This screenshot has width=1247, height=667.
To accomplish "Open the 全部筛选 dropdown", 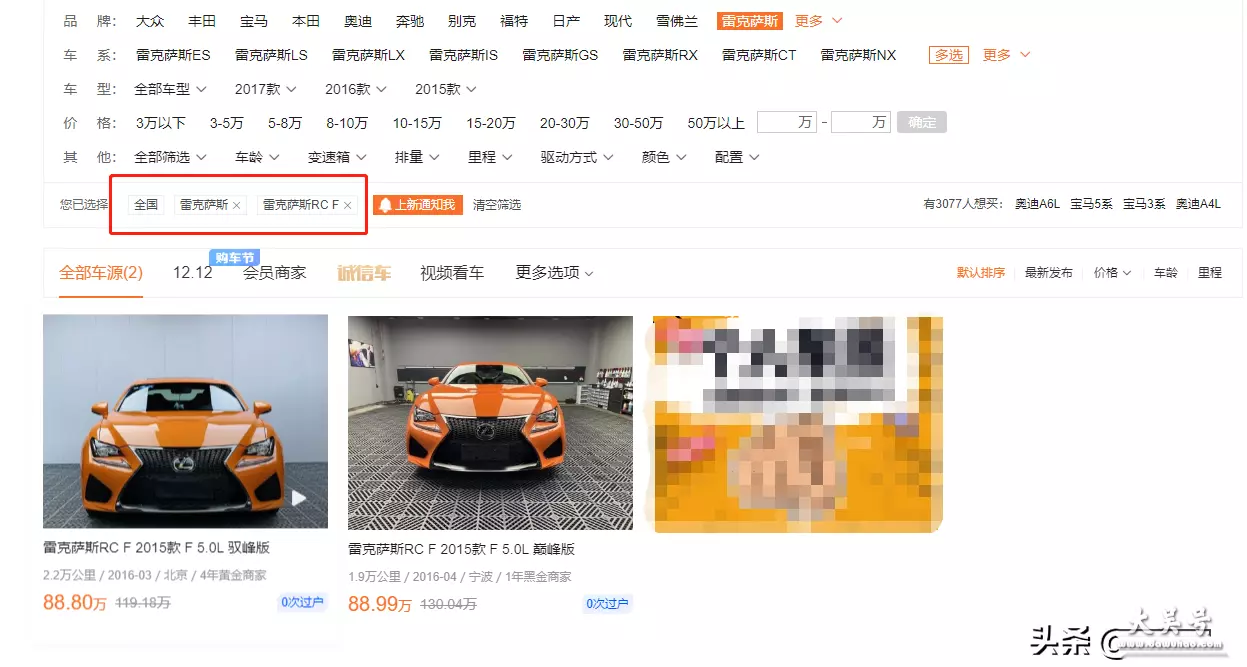I will click(x=170, y=157).
